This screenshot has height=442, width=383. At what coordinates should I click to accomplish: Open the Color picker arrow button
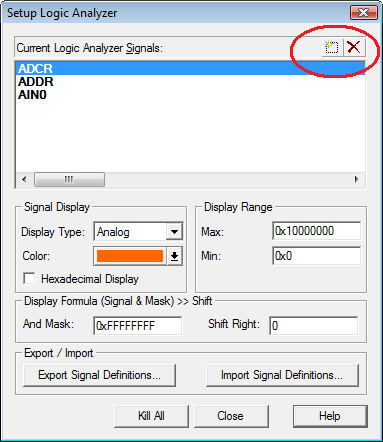(174, 256)
